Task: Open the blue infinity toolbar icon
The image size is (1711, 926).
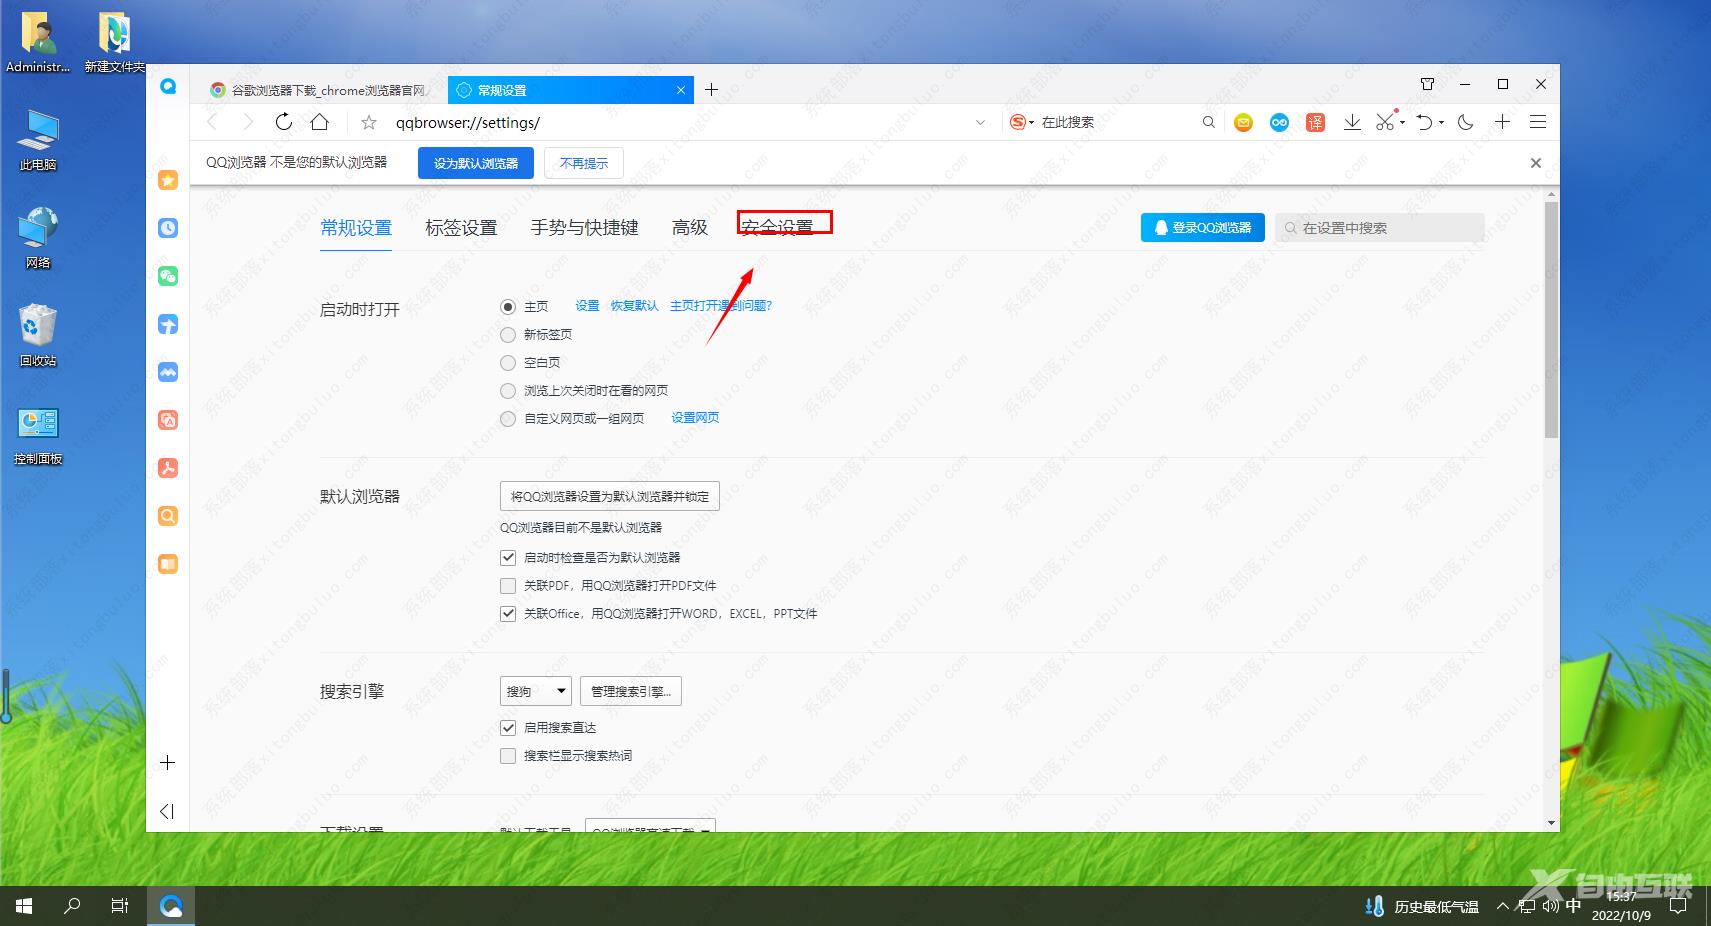Action: (1279, 122)
